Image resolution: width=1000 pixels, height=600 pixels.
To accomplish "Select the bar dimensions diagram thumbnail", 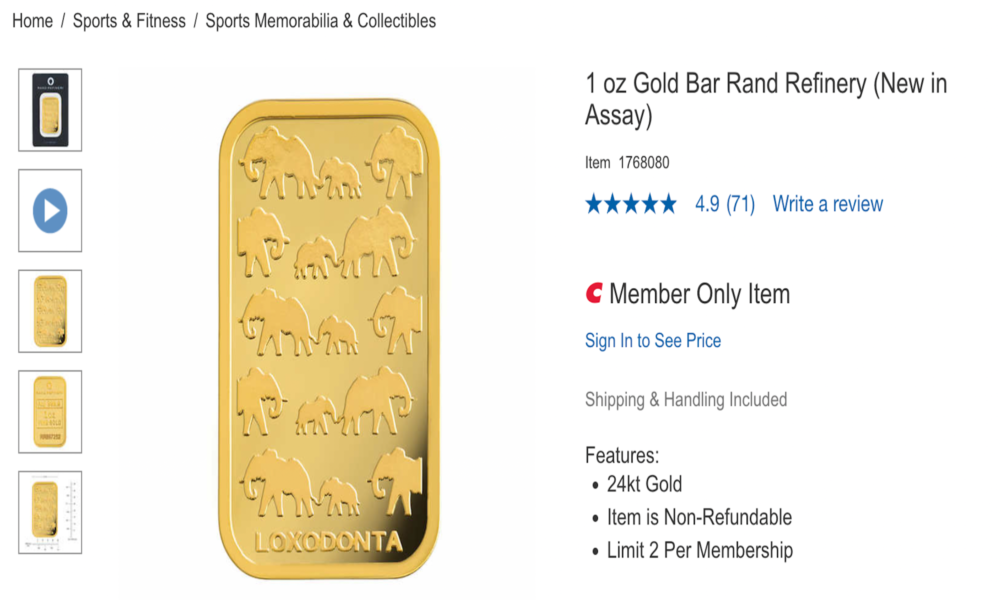I will 50,512.
